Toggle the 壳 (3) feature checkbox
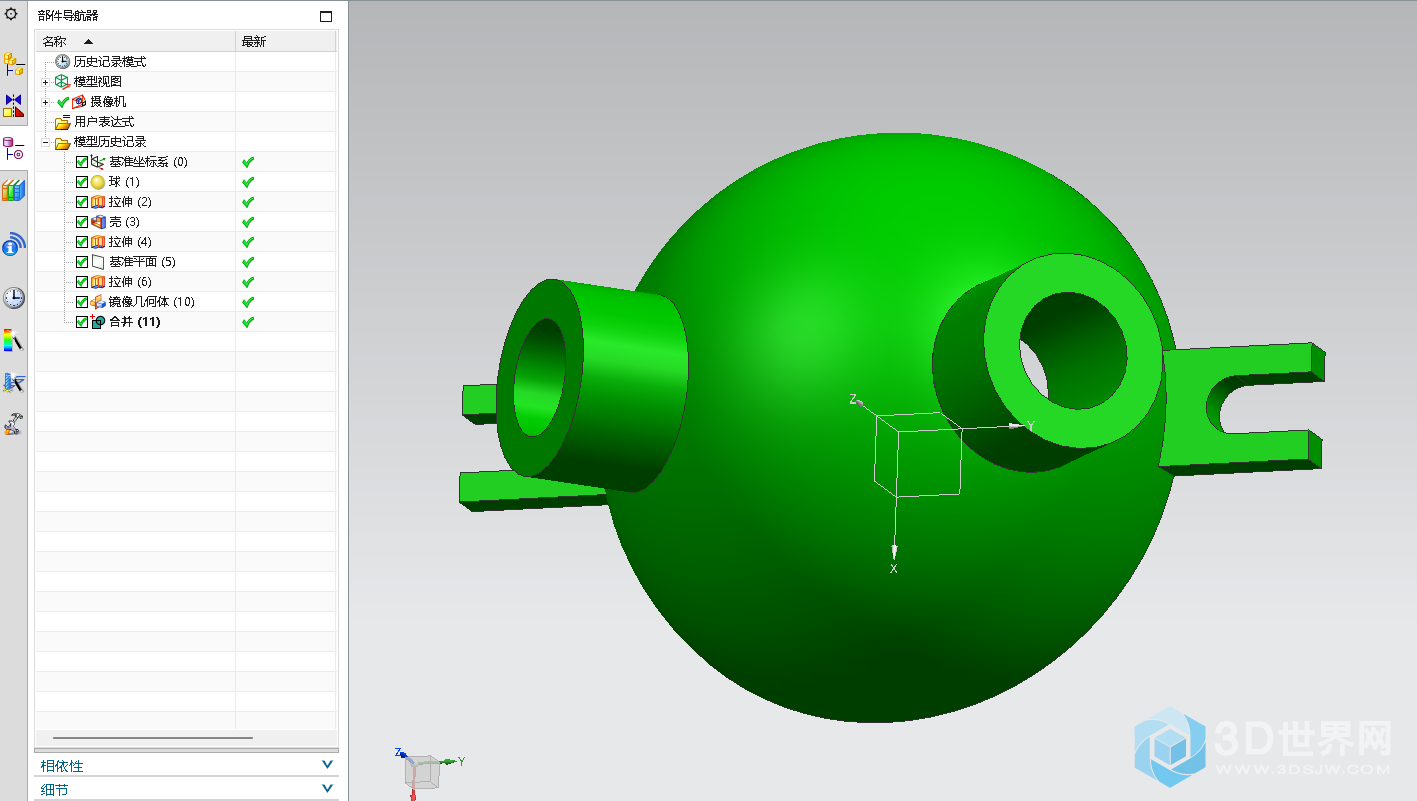This screenshot has height=801, width=1417. tap(82, 222)
